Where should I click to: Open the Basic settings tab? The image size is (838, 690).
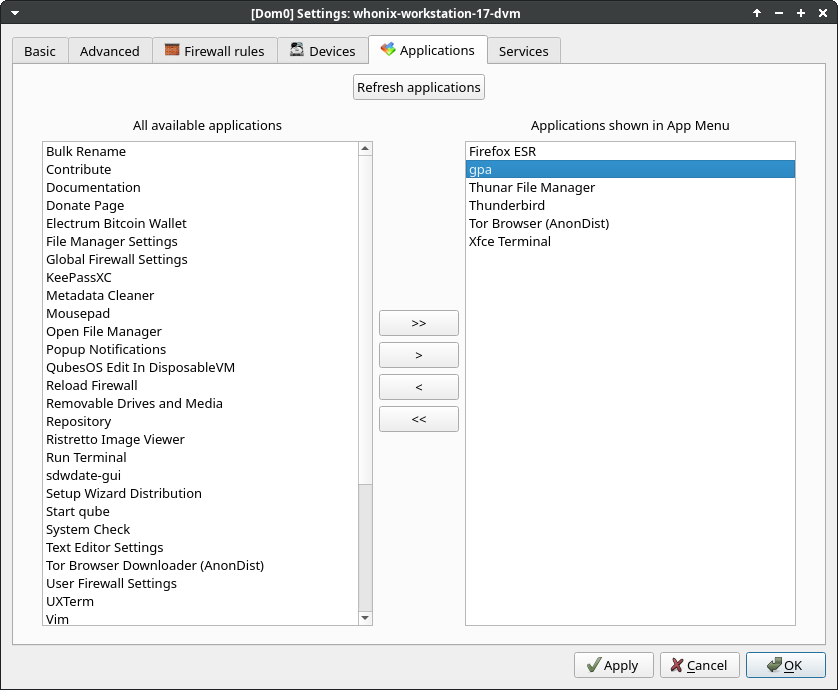pos(40,51)
